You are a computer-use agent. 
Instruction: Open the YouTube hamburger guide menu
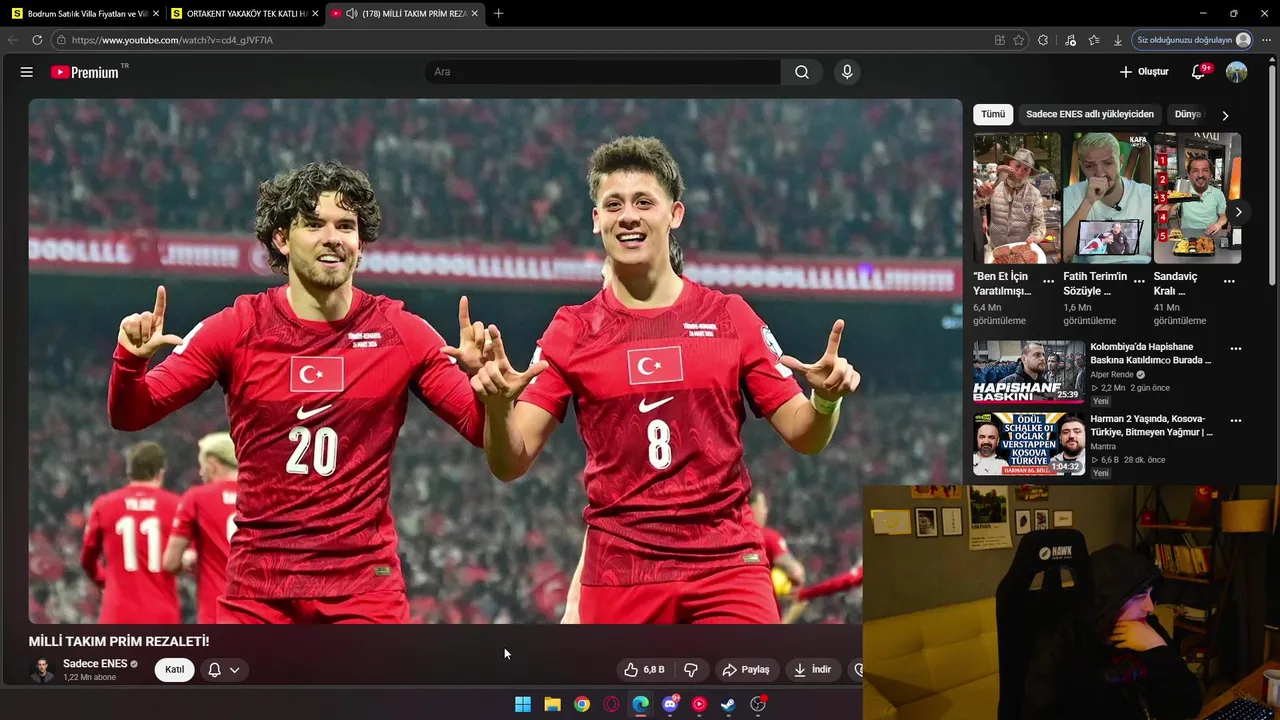click(27, 72)
